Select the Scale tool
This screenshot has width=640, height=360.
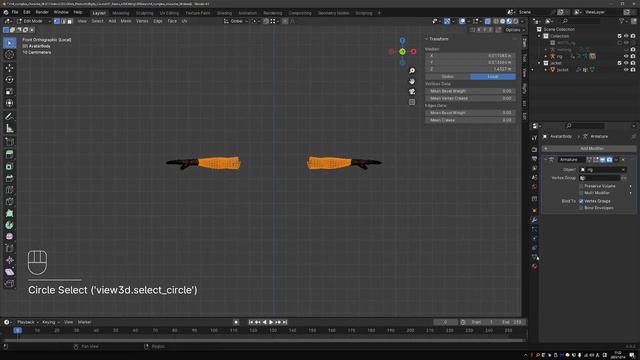[x=9, y=91]
